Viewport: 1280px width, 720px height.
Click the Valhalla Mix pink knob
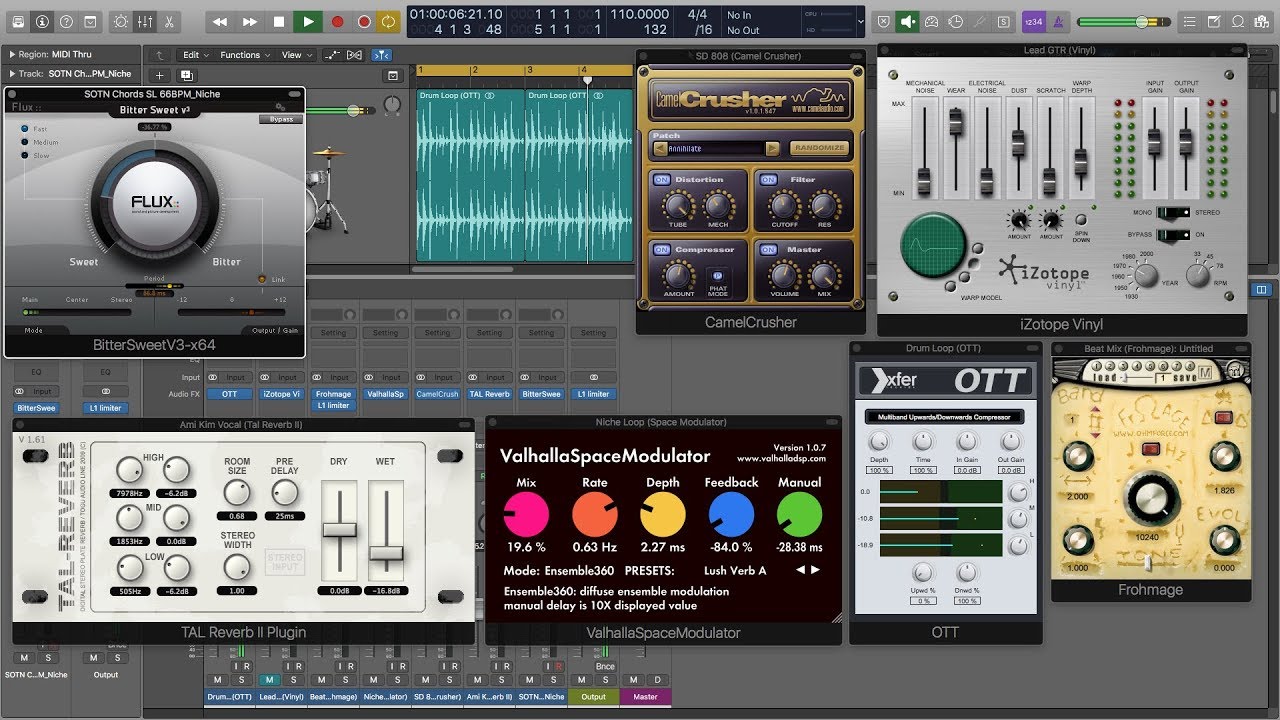click(526, 515)
